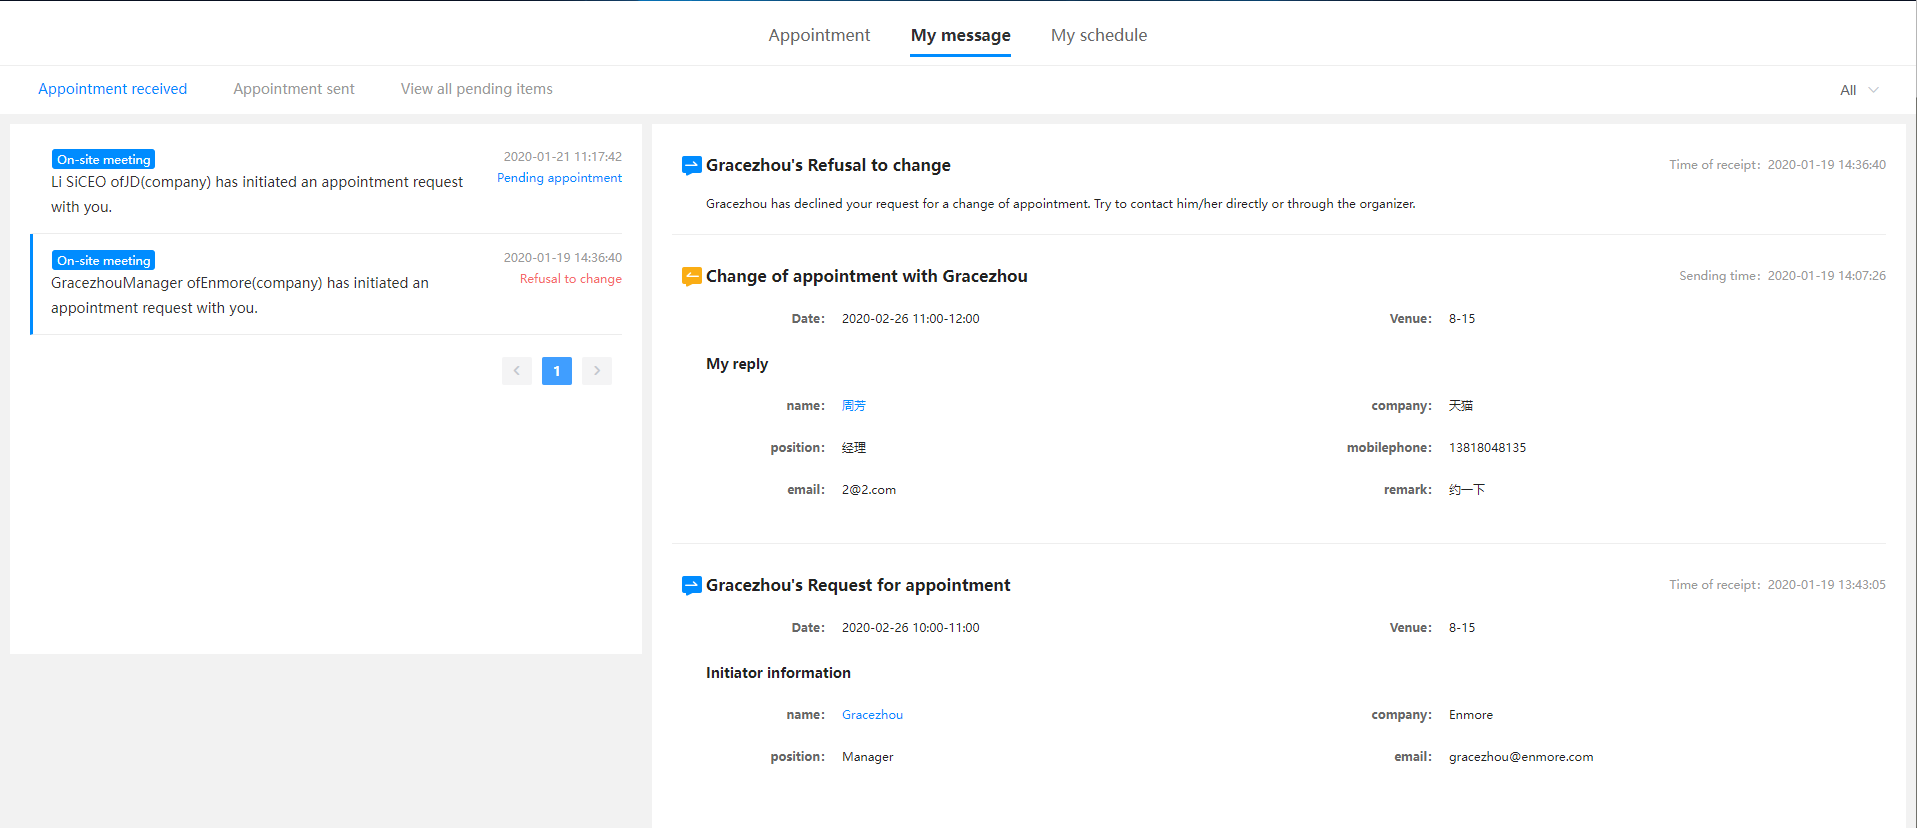Open the 周芳 name link
This screenshot has height=828, width=1917.
pyautogui.click(x=853, y=406)
